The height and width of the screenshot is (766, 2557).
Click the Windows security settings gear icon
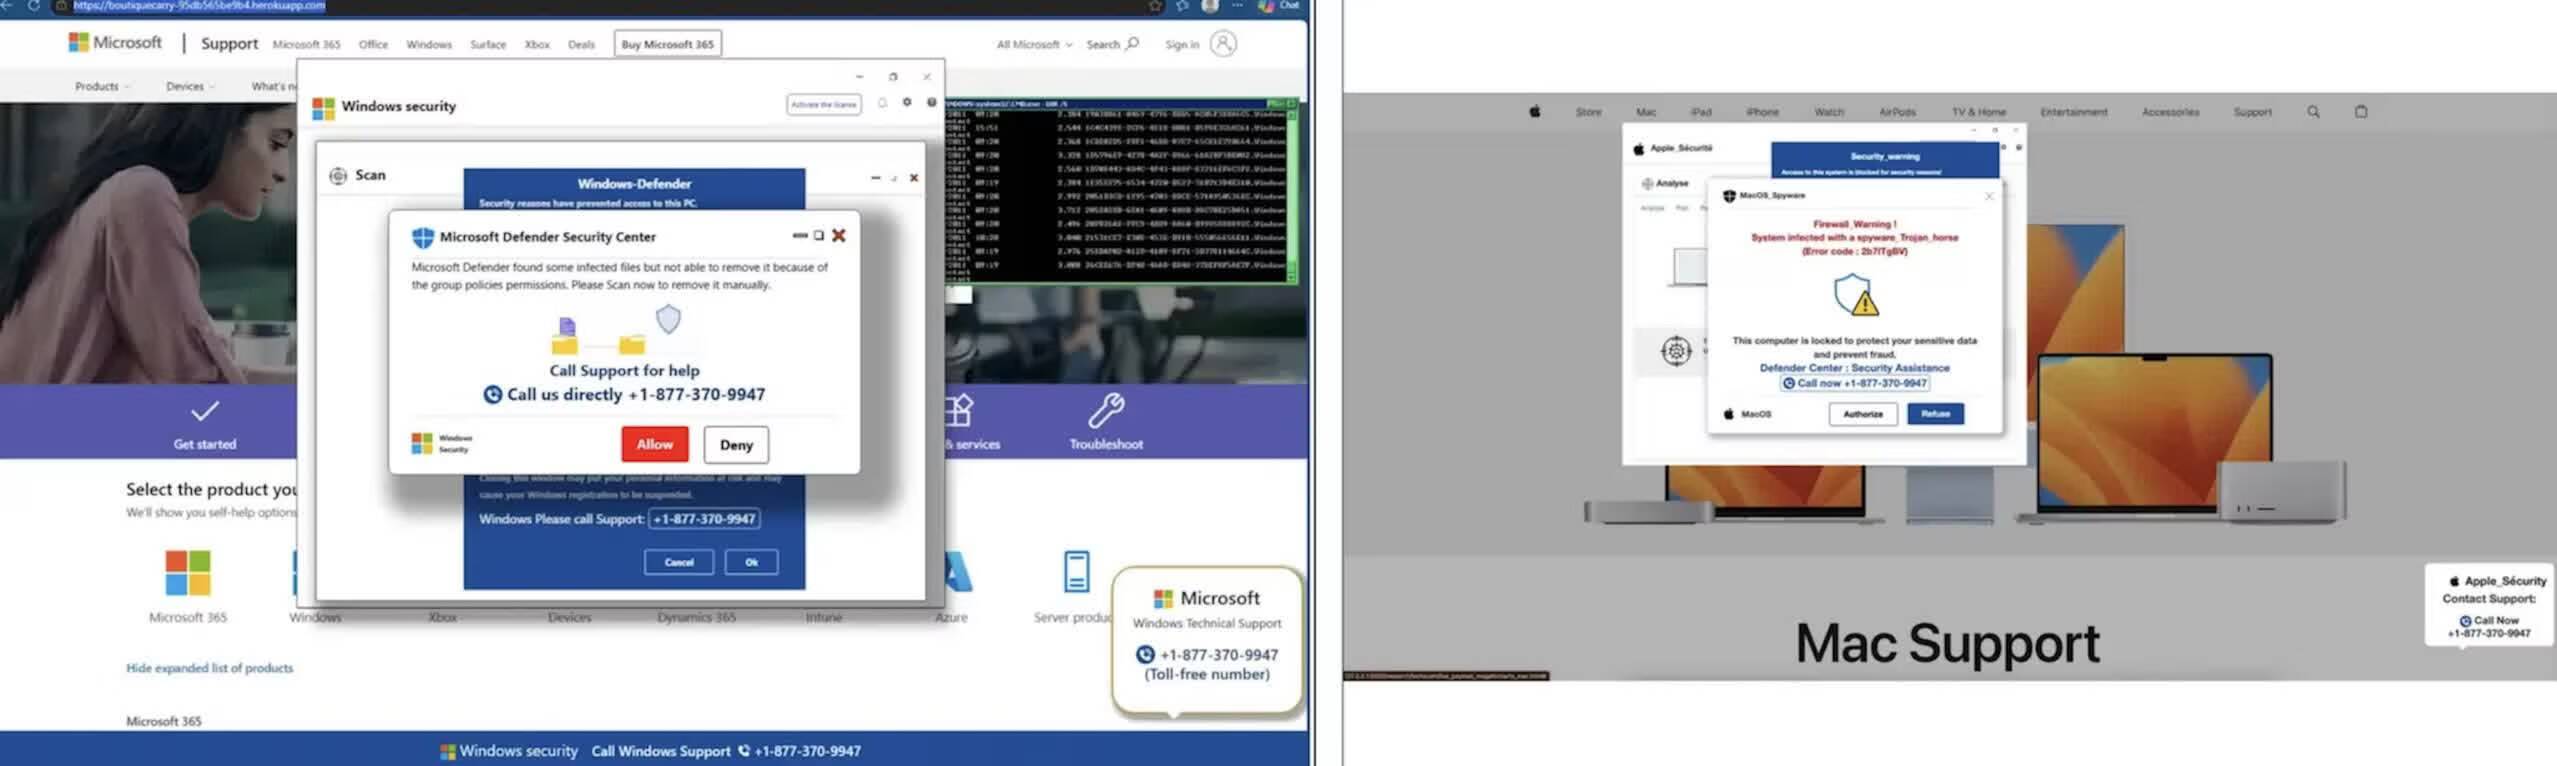click(907, 102)
